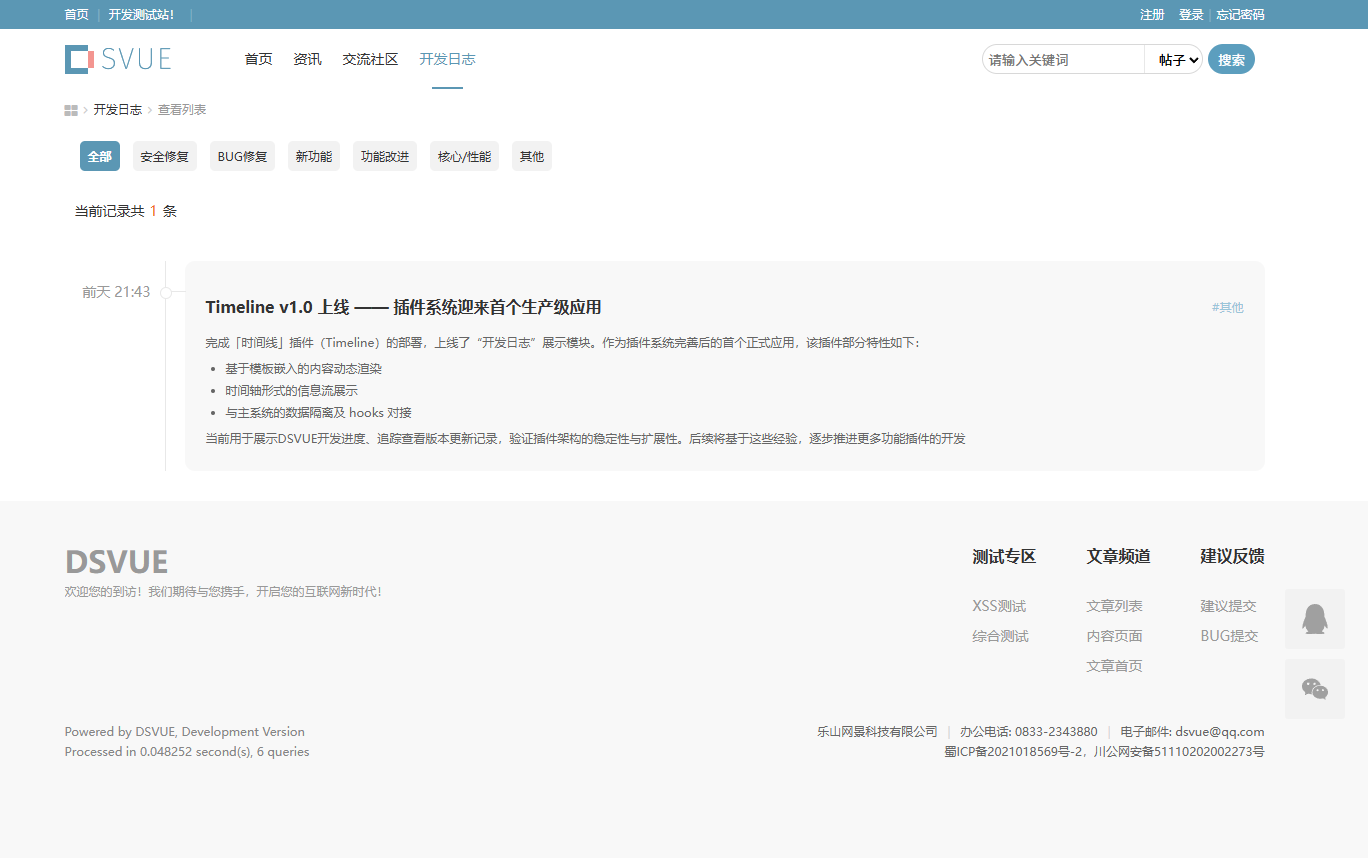Click the breadcrumb home grid icon

(x=71, y=110)
